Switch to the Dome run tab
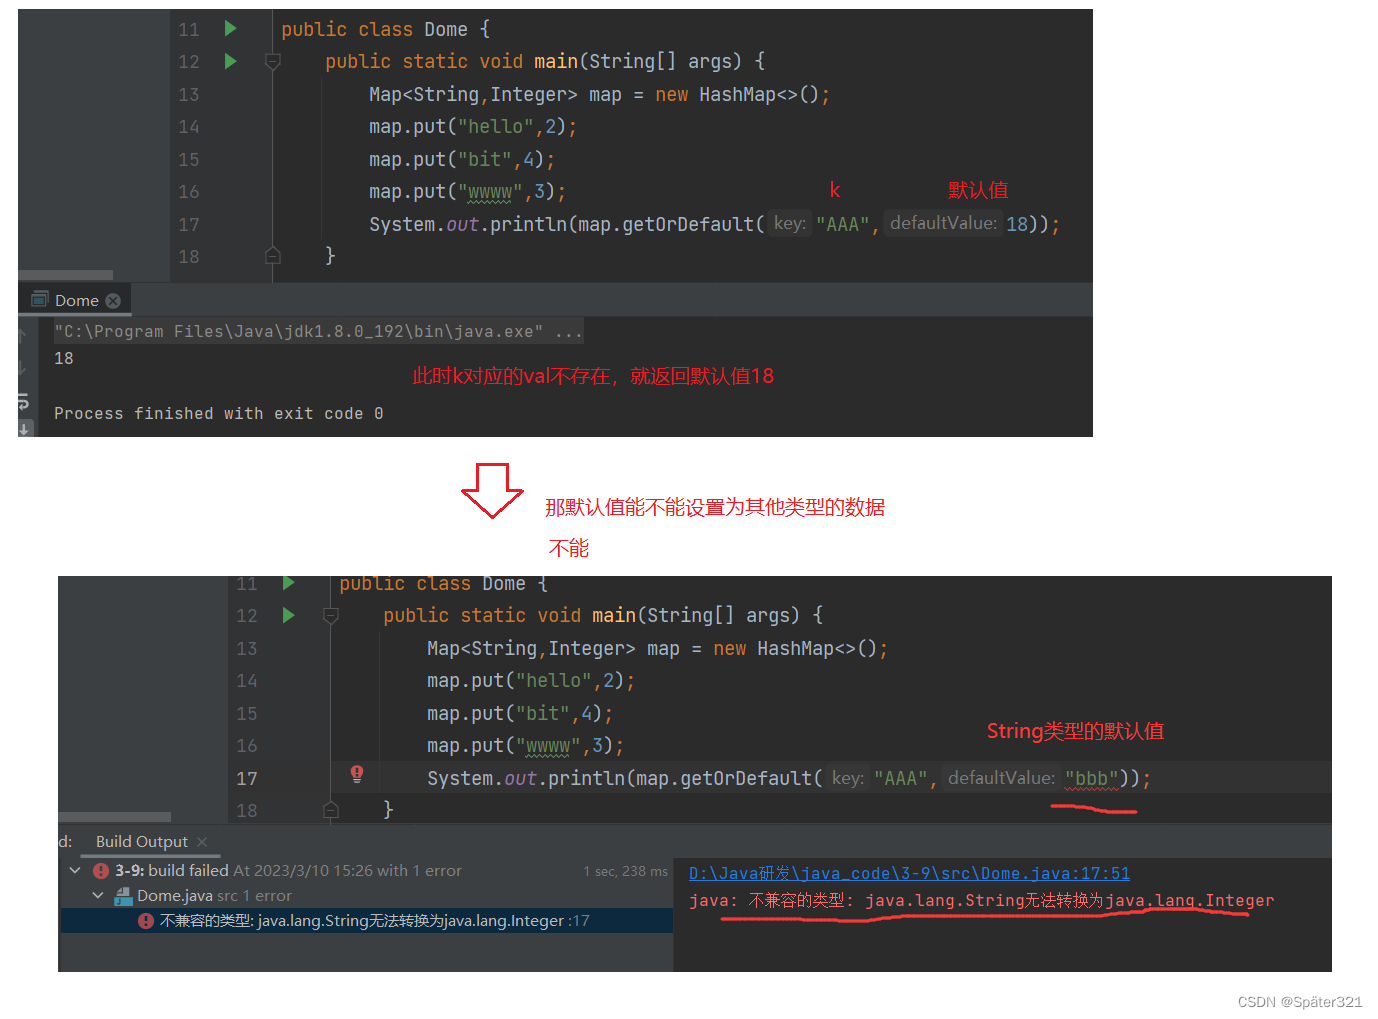 (76, 300)
